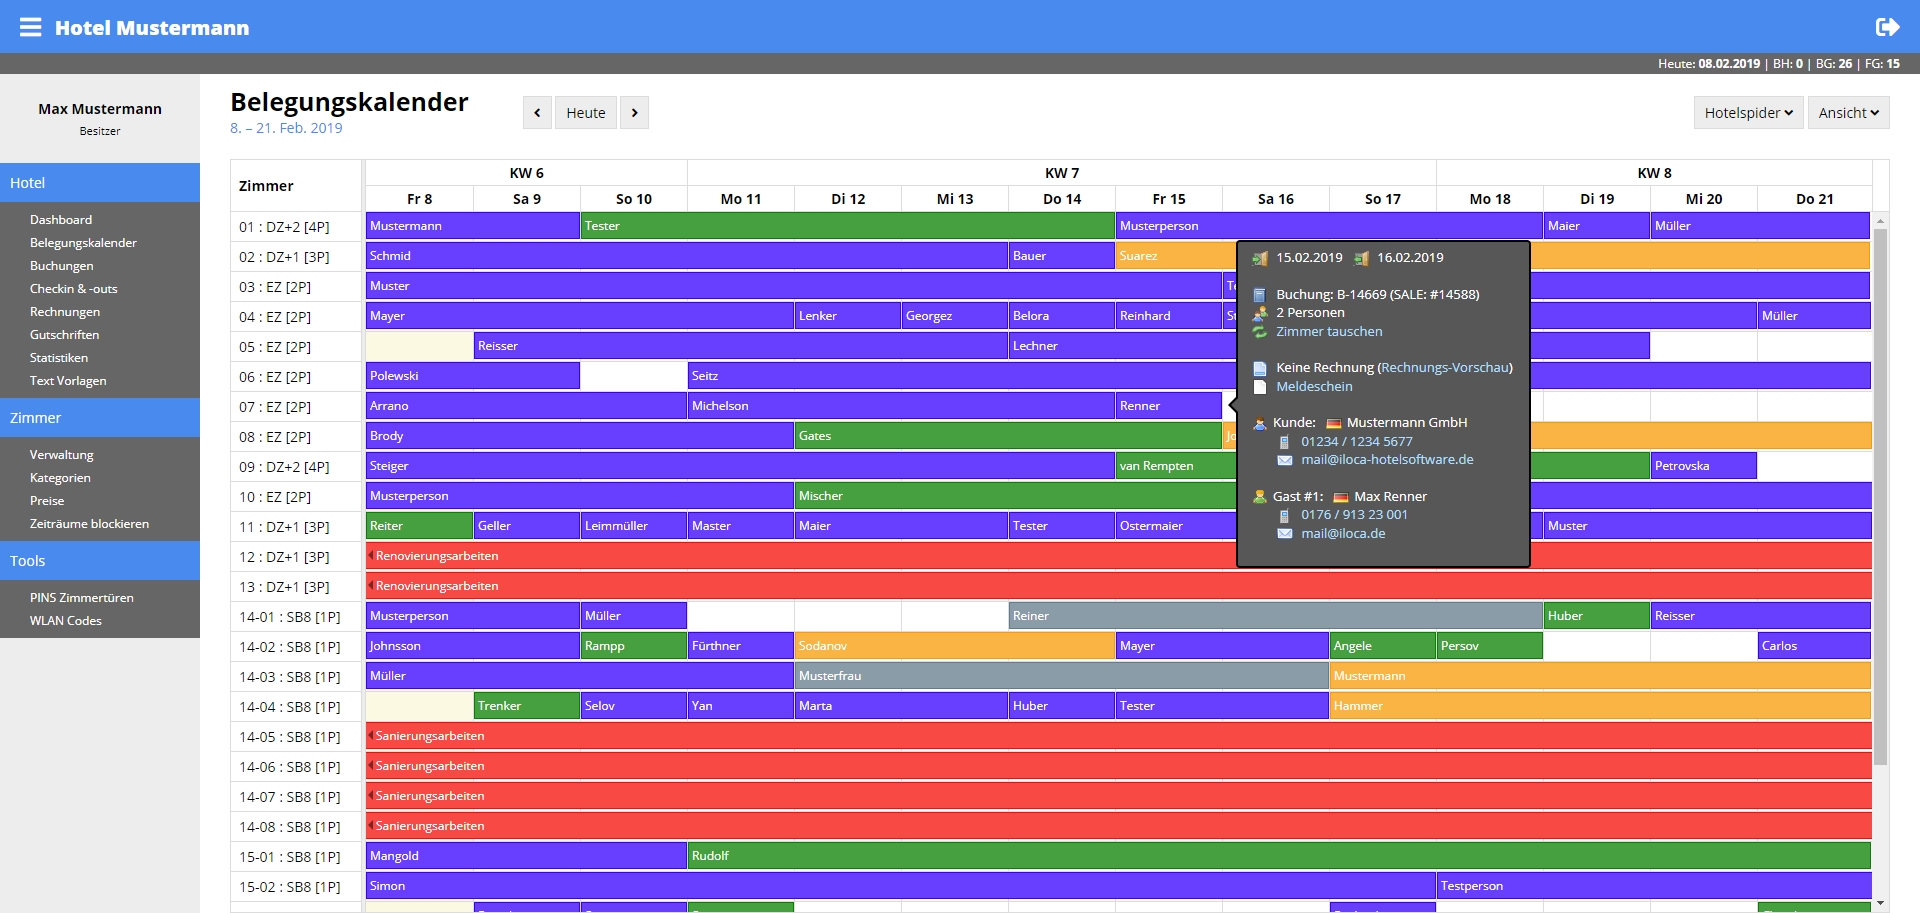Click the German flag beside Mustermann GmbH
Screen dimensions: 1920x913
tap(1333, 424)
